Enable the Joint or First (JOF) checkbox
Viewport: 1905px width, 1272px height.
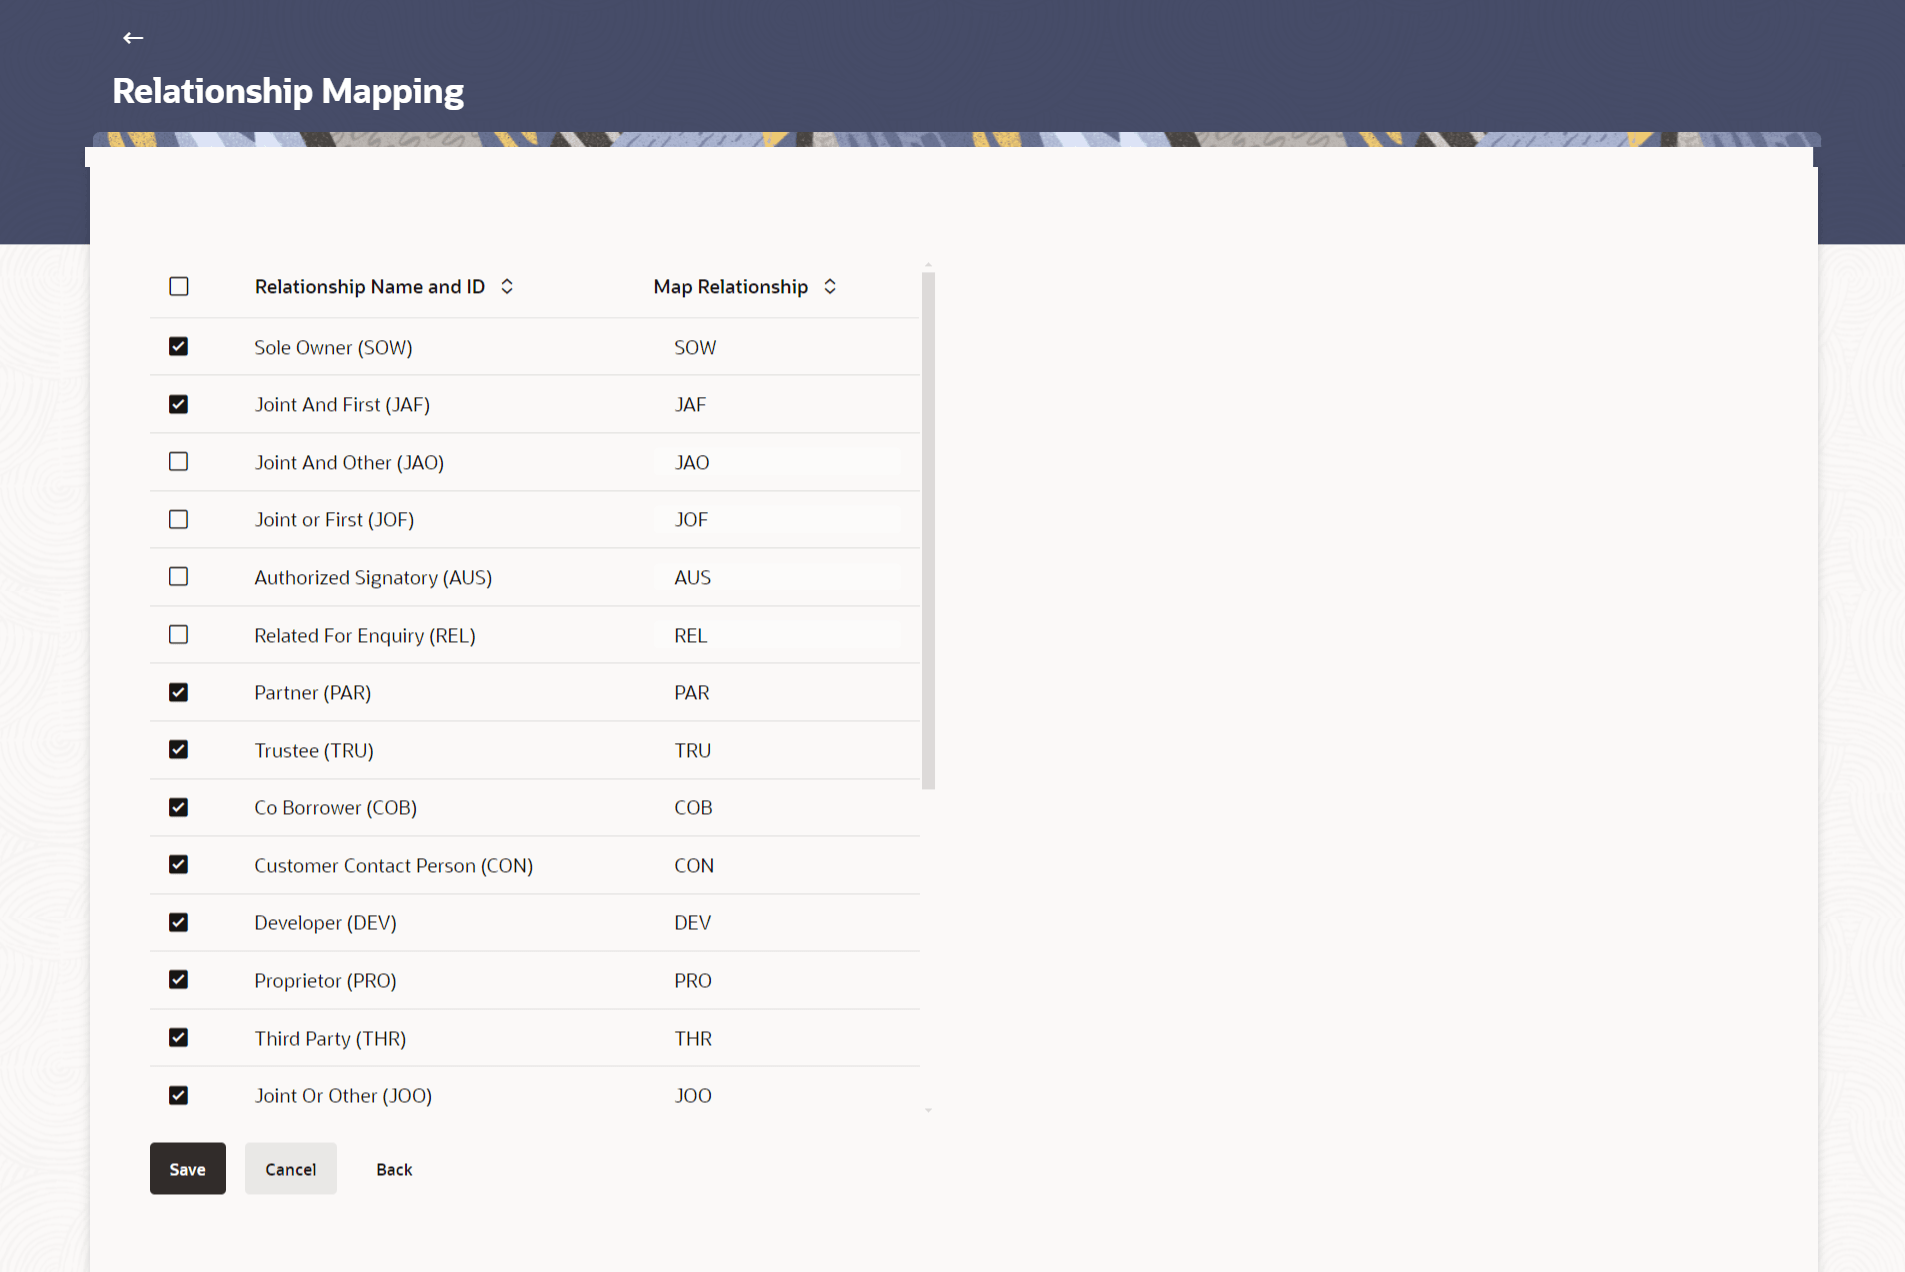[178, 519]
